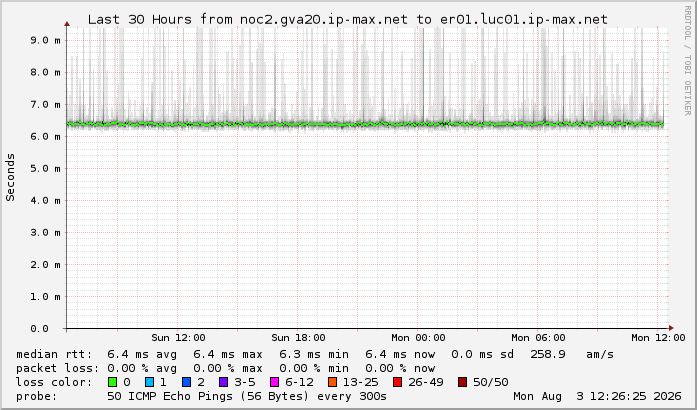Click the '6.4 ms max' median value
Viewport: 697px width, 410px height.
coord(228,354)
